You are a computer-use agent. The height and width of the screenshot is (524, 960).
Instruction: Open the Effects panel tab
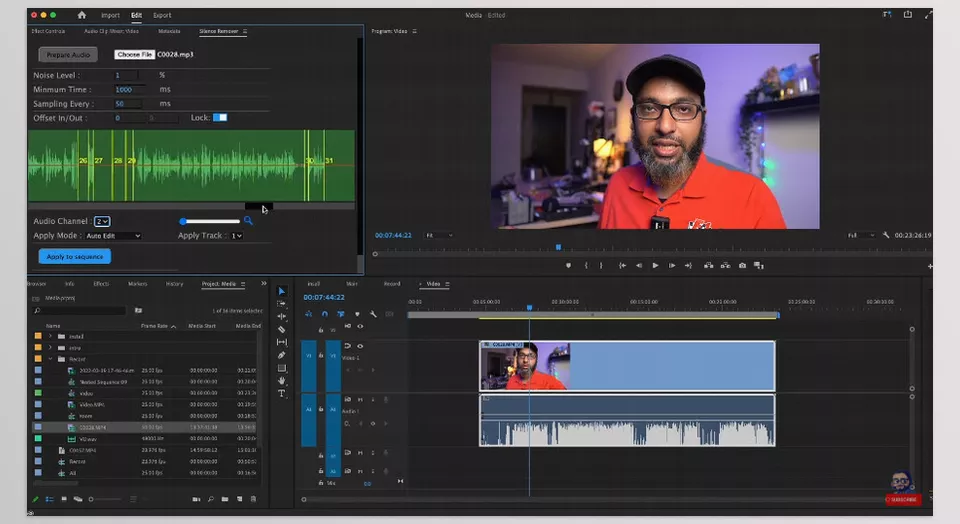101,284
